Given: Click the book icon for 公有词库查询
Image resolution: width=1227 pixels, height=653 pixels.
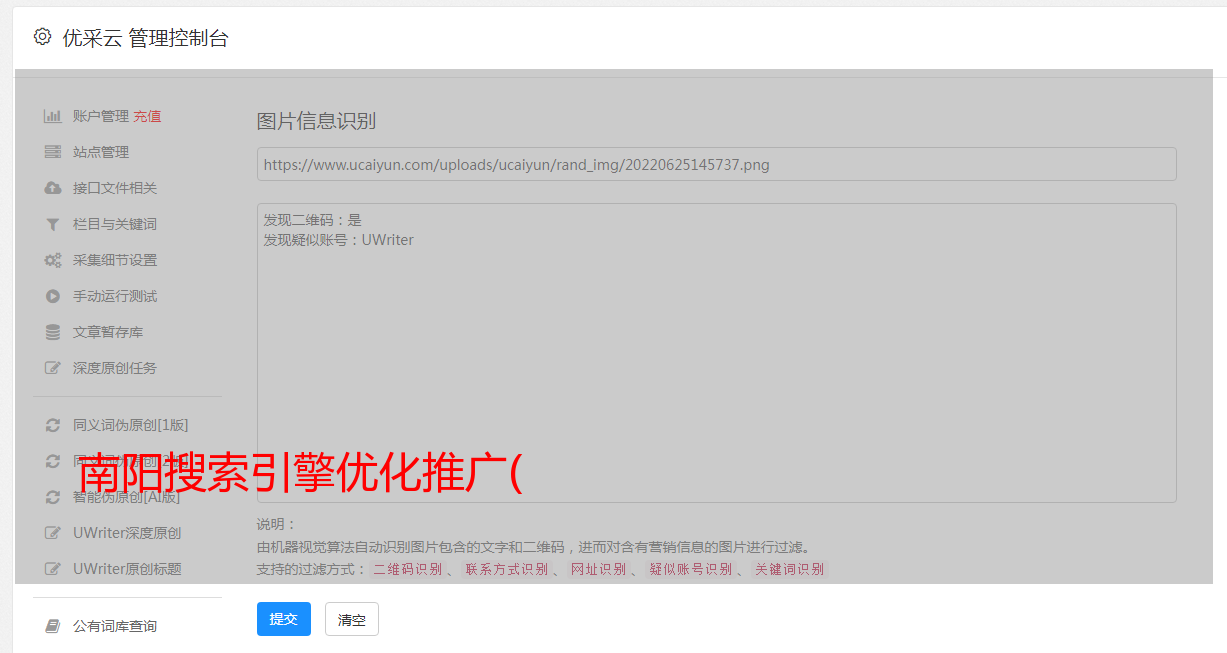Looking at the screenshot, I should point(53,626).
